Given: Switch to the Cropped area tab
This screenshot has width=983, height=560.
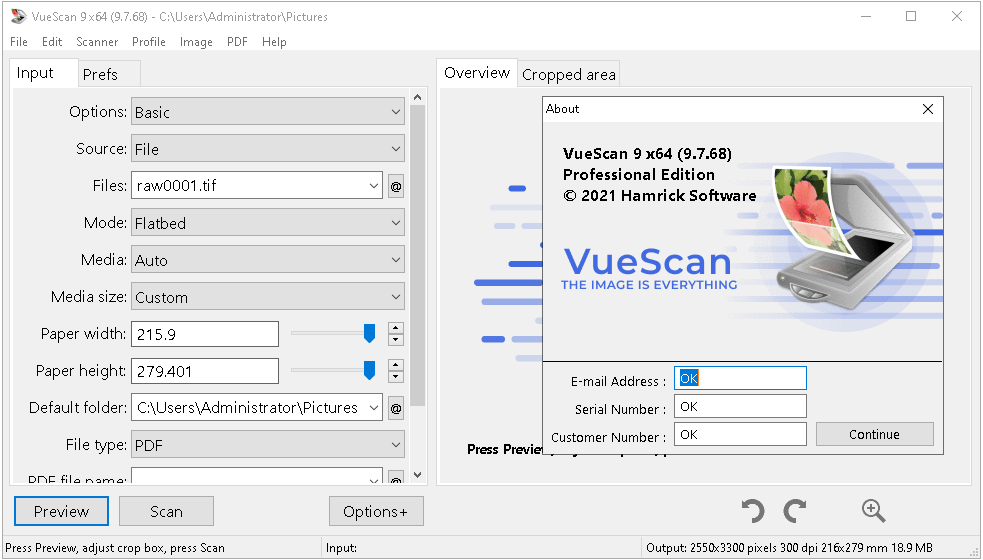Looking at the screenshot, I should click(568, 74).
